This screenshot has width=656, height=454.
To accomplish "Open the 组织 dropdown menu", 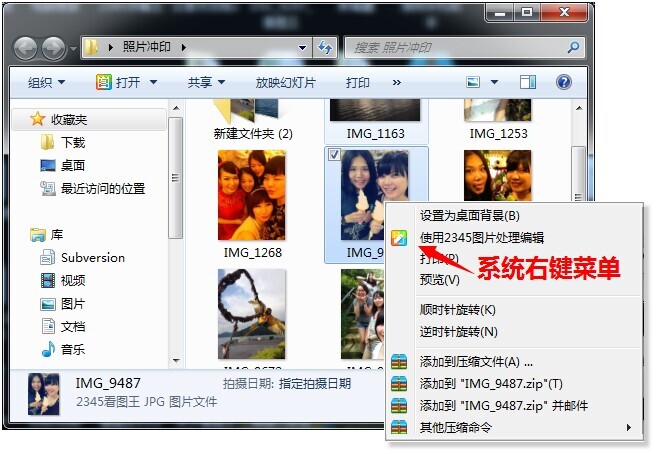I will tap(46, 82).
